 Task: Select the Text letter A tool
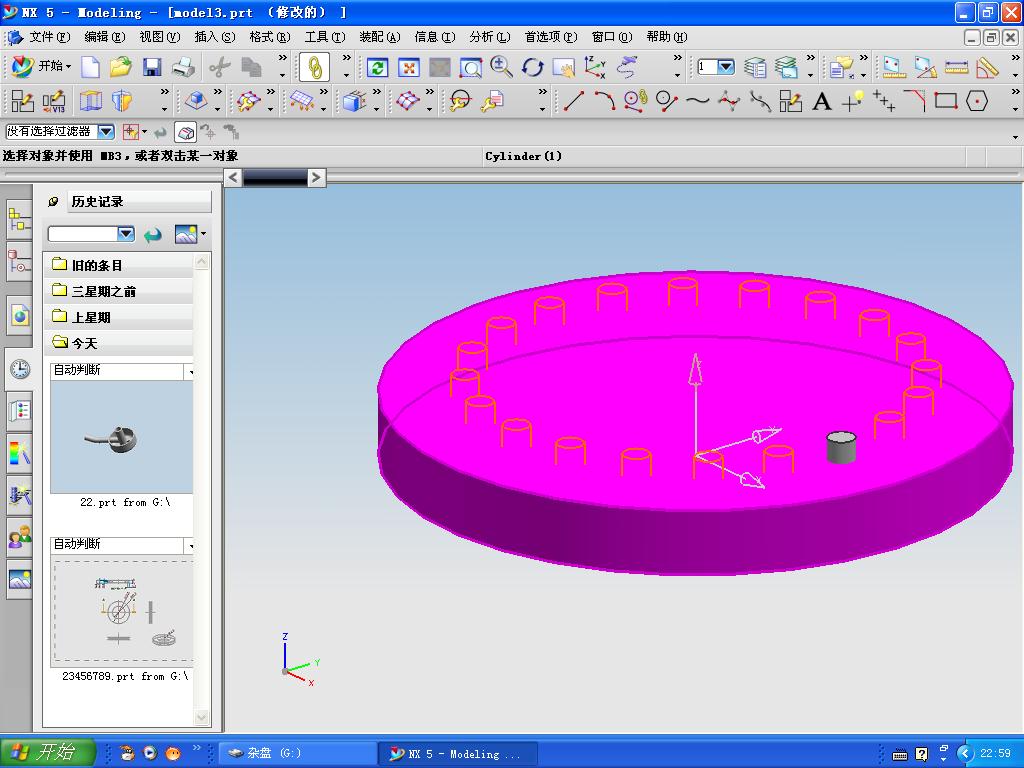click(x=822, y=101)
